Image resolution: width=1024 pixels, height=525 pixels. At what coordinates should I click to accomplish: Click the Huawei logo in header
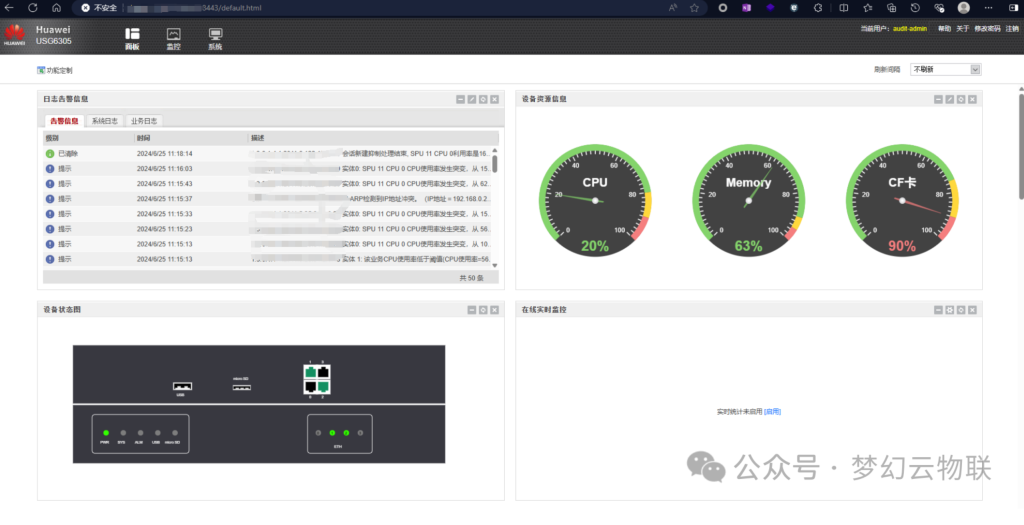(14, 35)
